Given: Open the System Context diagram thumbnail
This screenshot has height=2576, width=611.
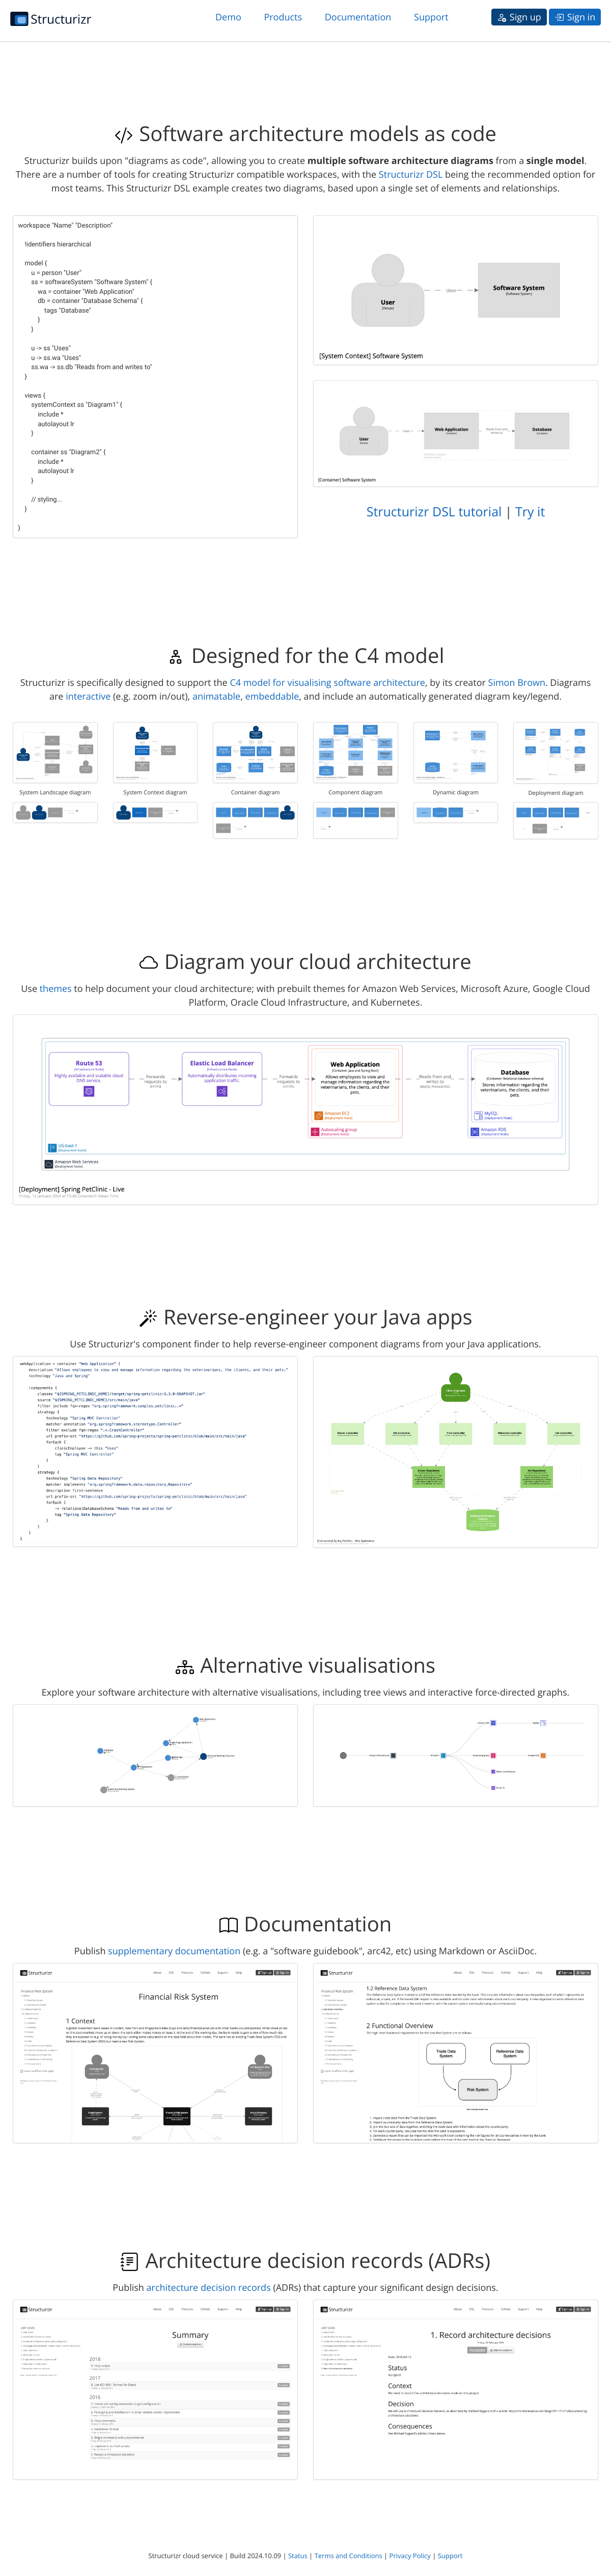Looking at the screenshot, I should pyautogui.click(x=155, y=753).
